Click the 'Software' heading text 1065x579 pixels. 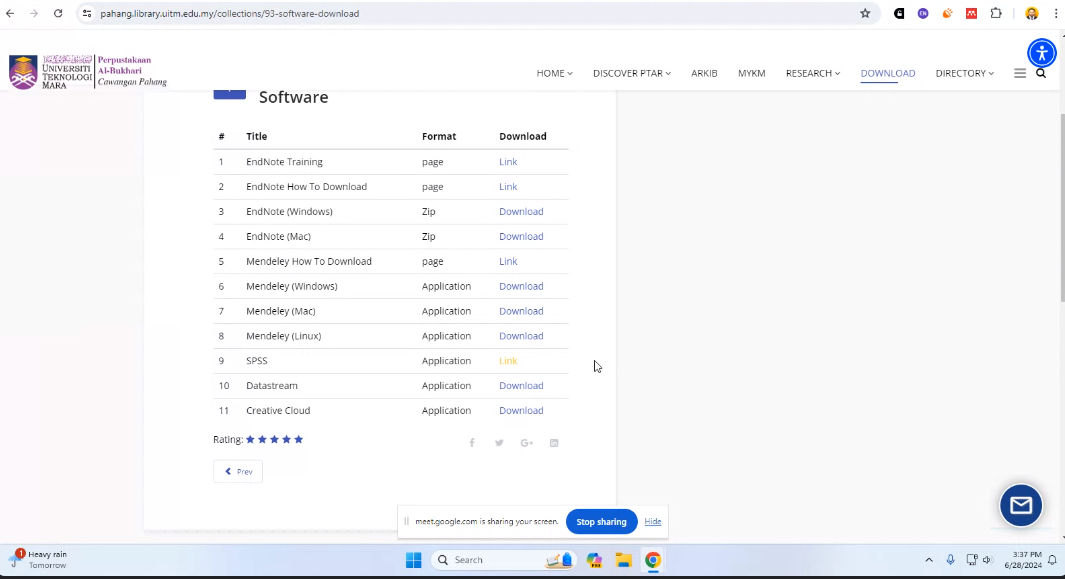293,97
